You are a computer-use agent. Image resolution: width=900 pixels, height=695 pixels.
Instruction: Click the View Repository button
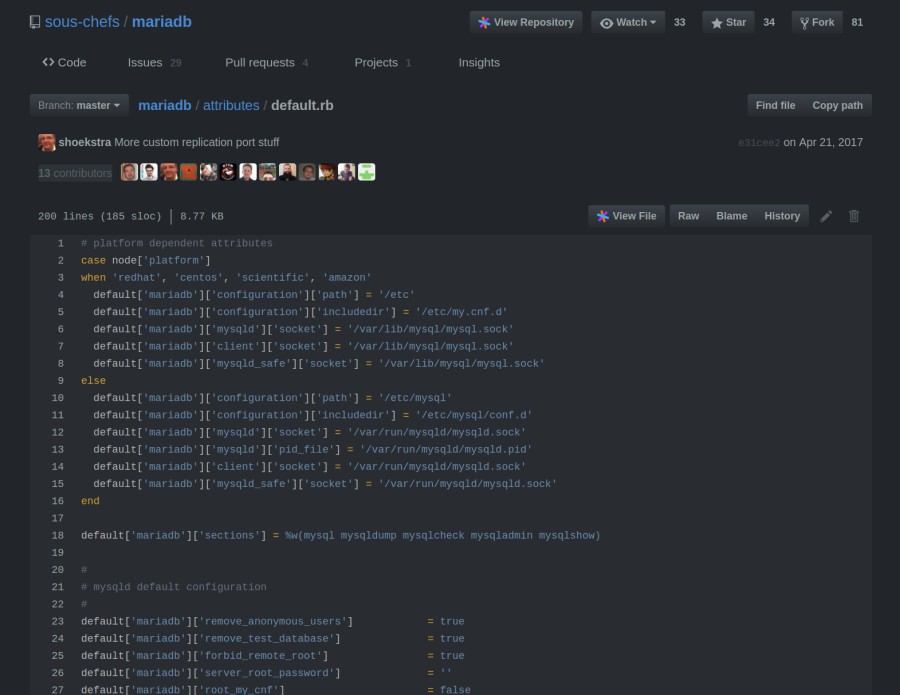point(526,22)
